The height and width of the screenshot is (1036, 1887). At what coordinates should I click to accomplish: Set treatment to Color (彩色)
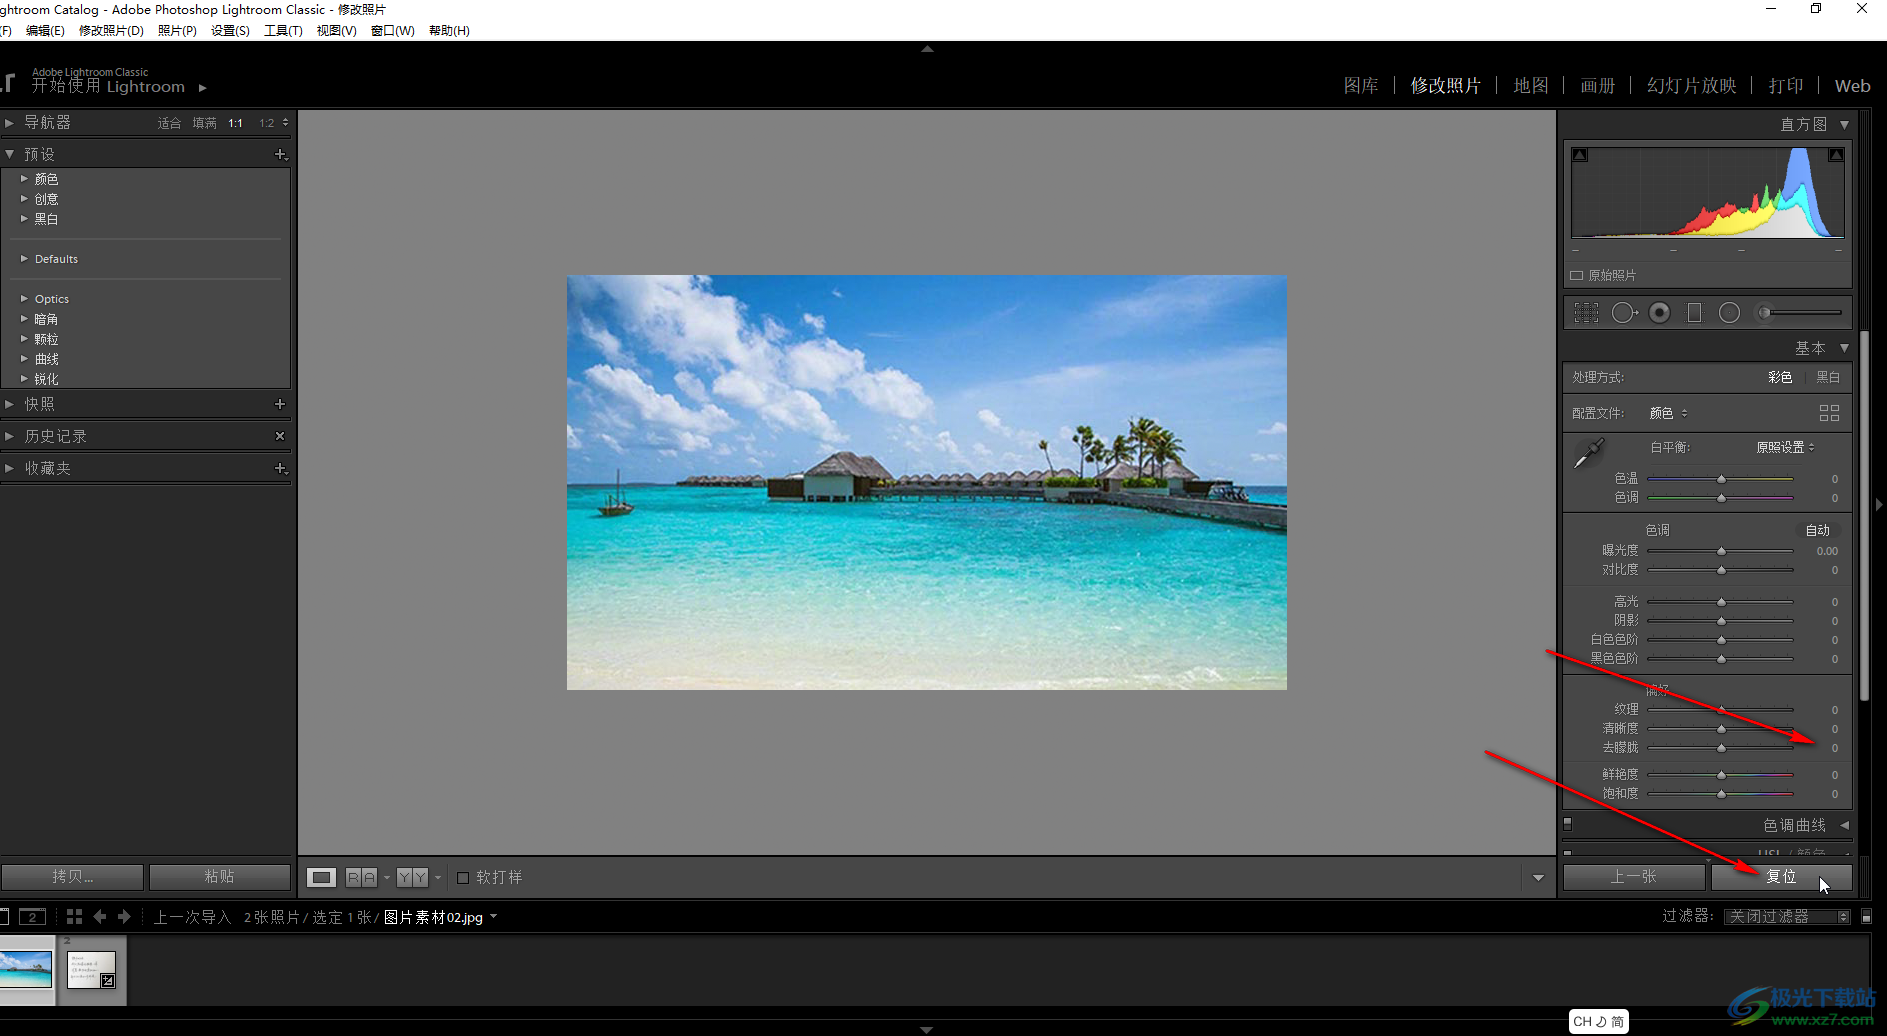(x=1780, y=377)
